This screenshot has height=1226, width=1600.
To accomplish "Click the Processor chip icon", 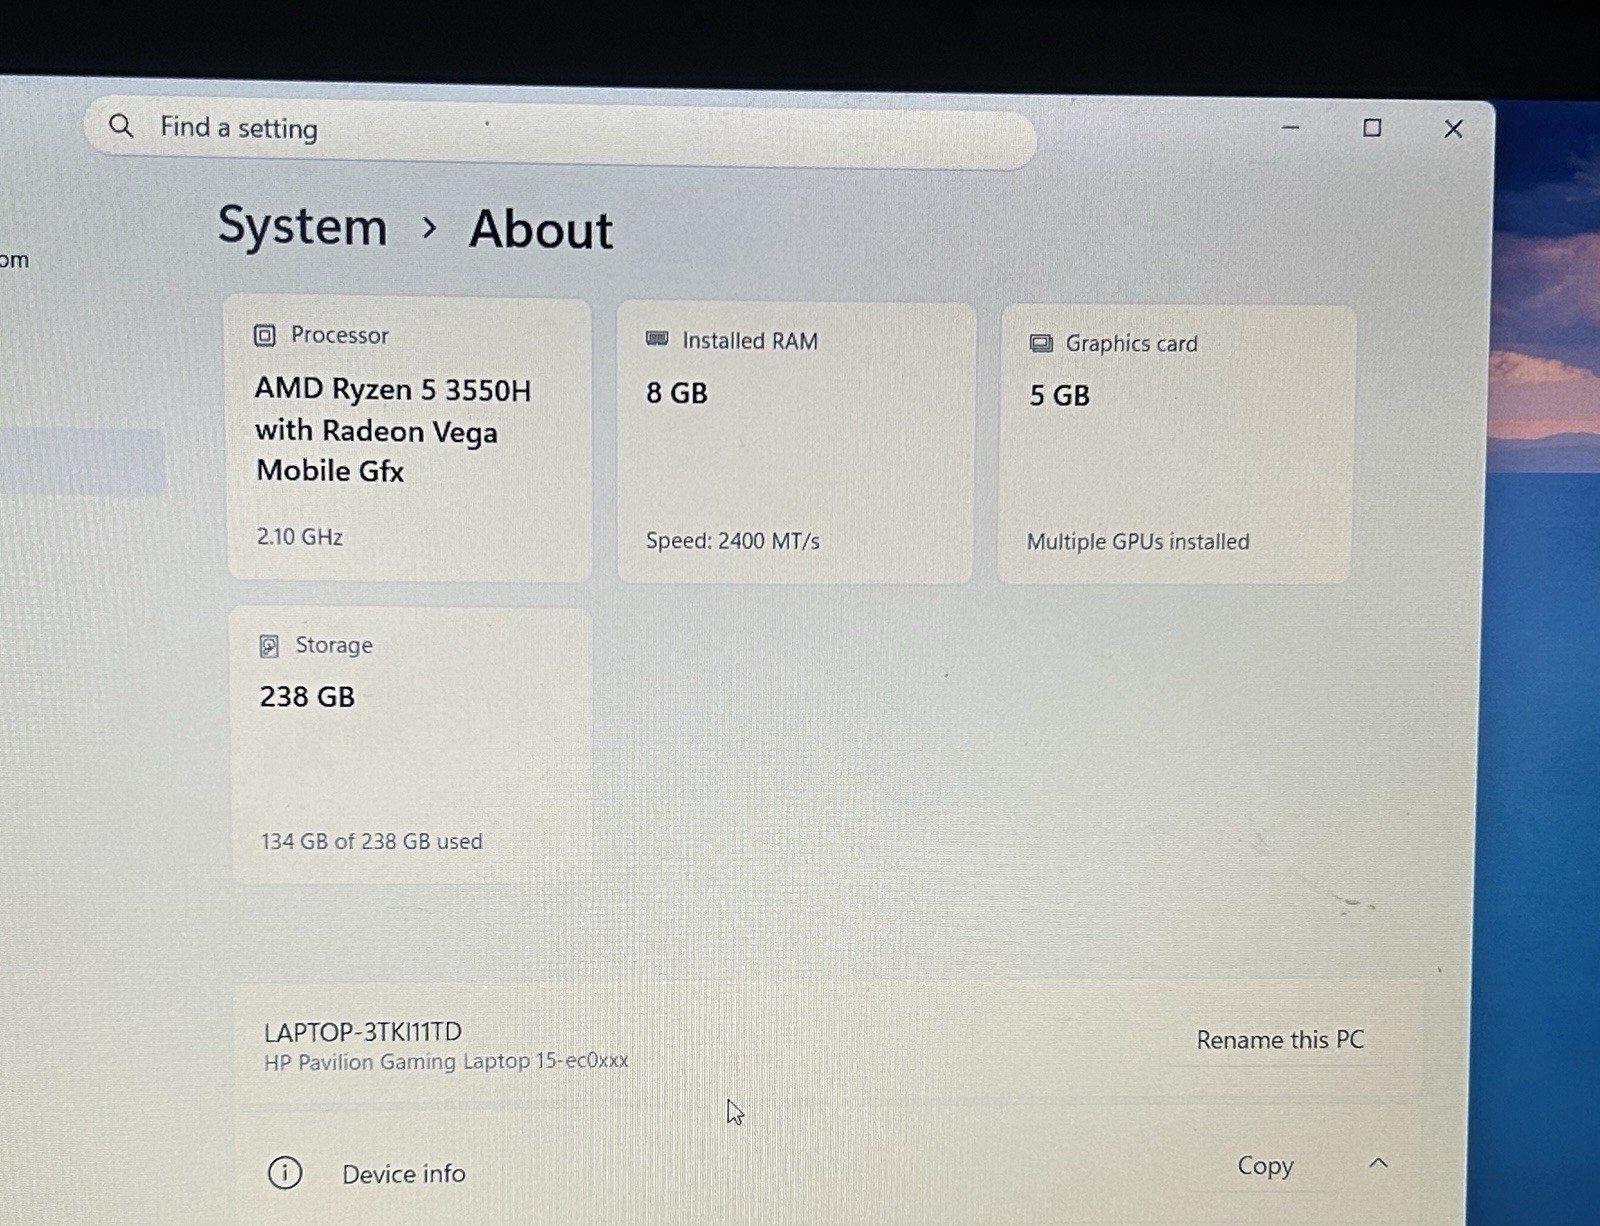I will coord(264,335).
